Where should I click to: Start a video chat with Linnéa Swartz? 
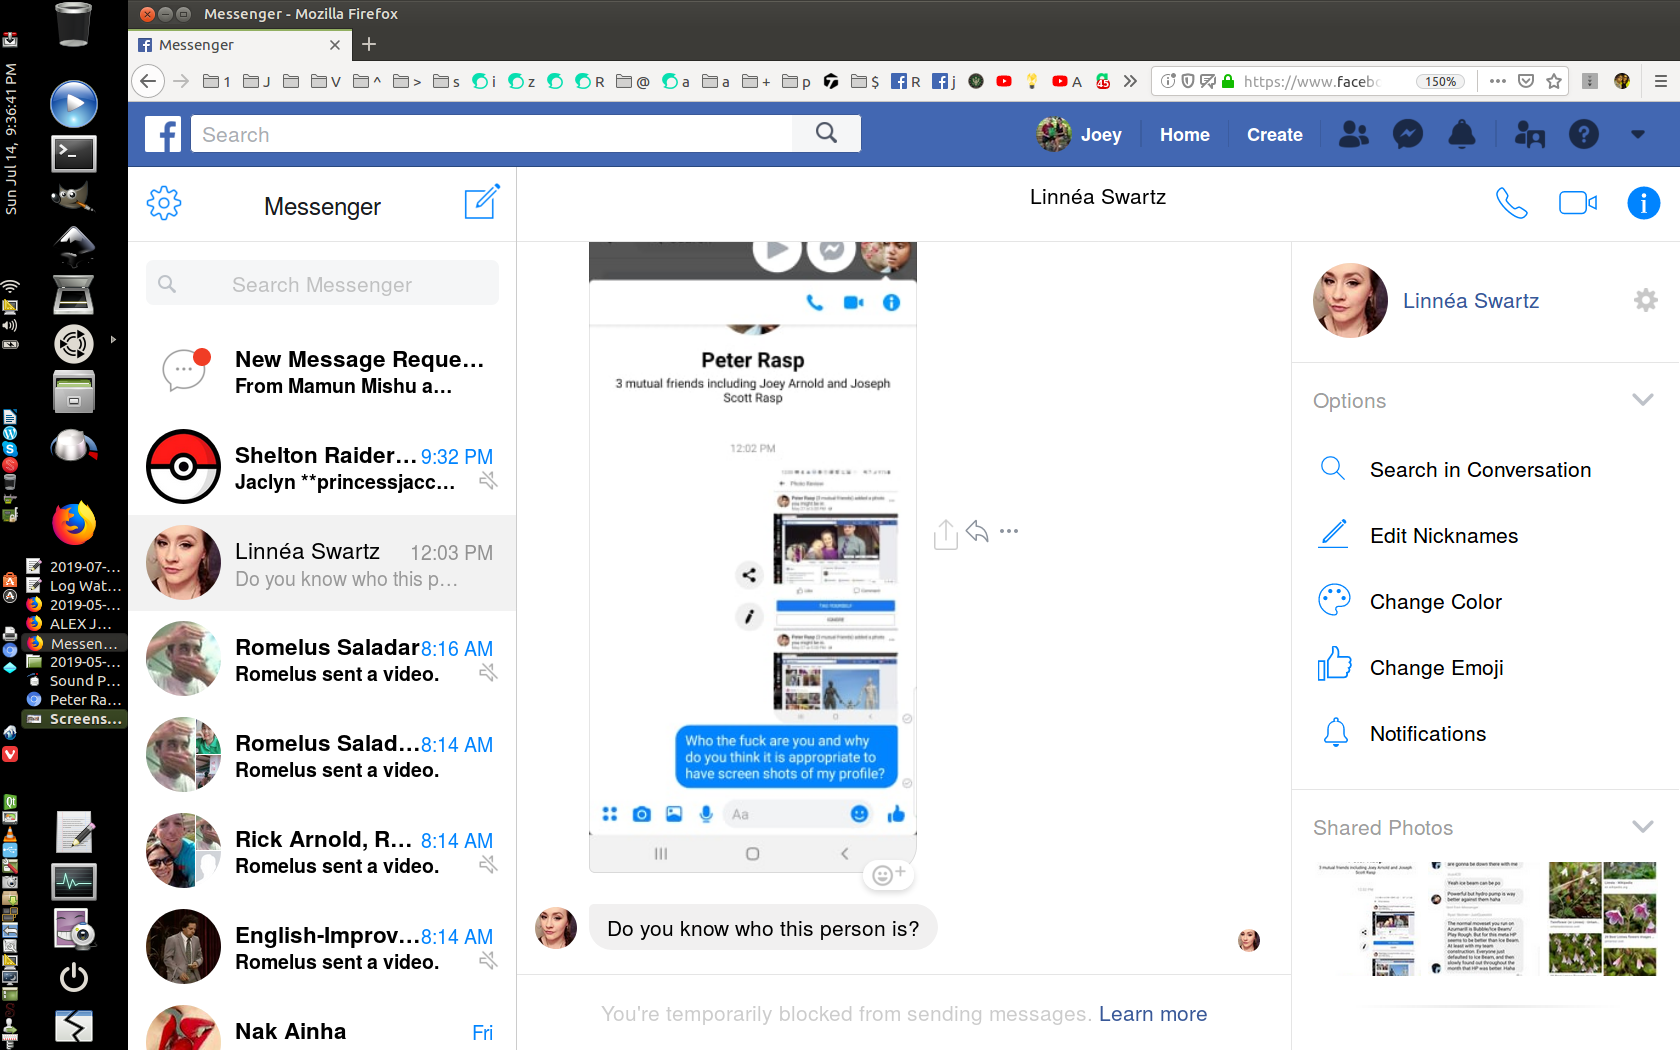1578,203
